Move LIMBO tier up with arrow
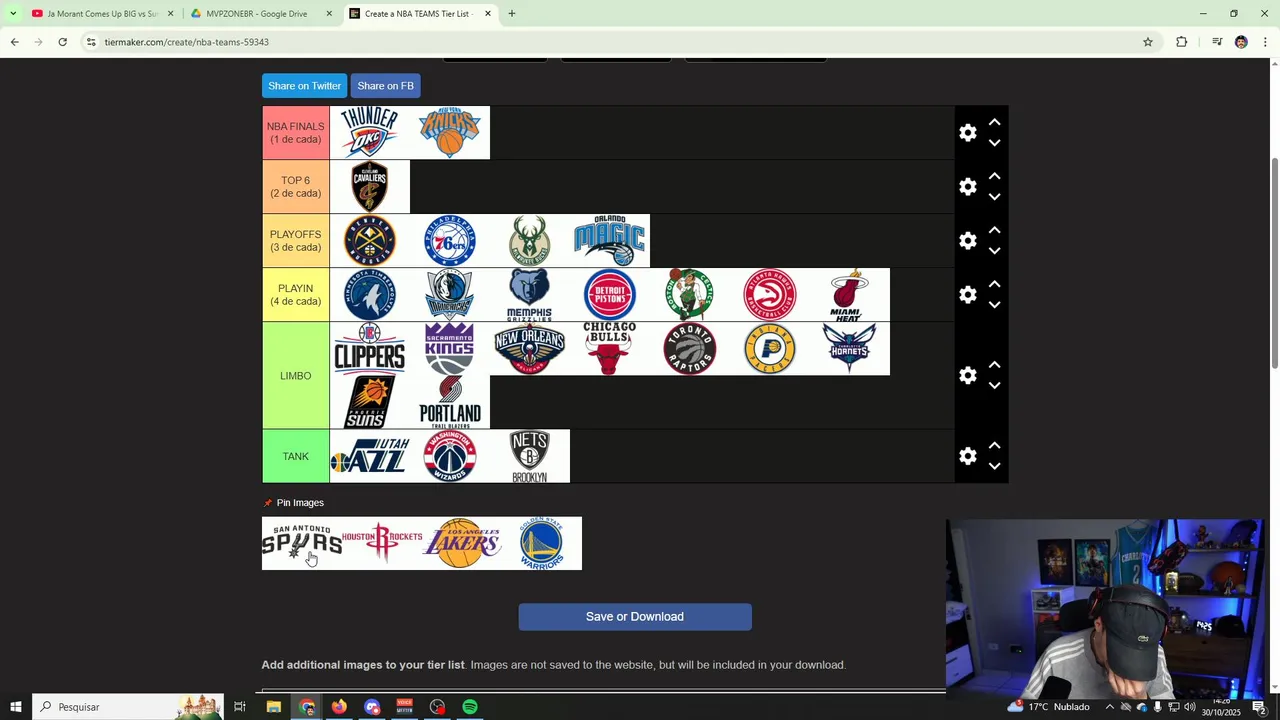The width and height of the screenshot is (1280, 720). pyautogui.click(x=994, y=365)
